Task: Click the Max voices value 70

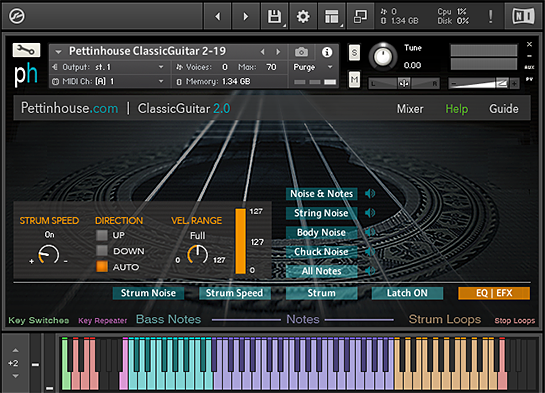Action: (x=271, y=67)
